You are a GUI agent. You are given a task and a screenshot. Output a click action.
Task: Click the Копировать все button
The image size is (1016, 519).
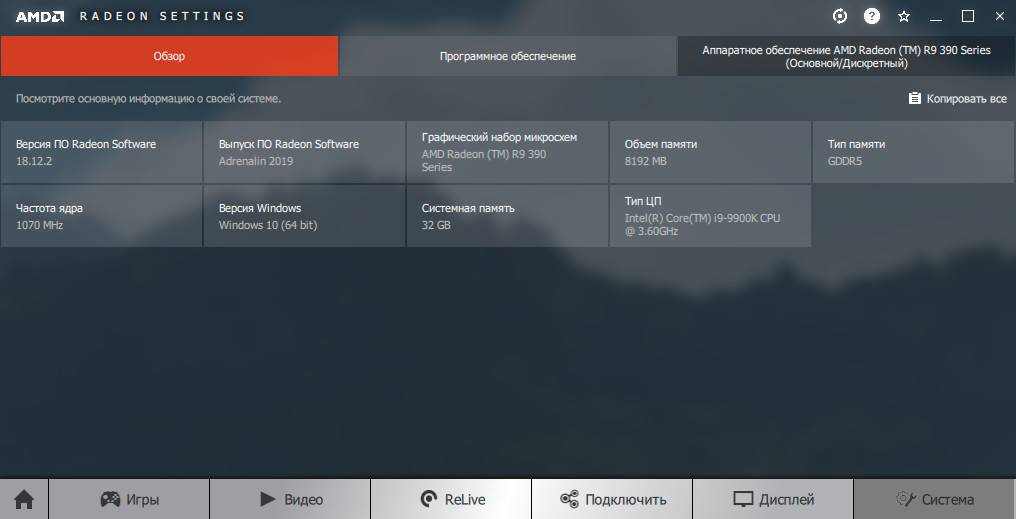[x=958, y=98]
